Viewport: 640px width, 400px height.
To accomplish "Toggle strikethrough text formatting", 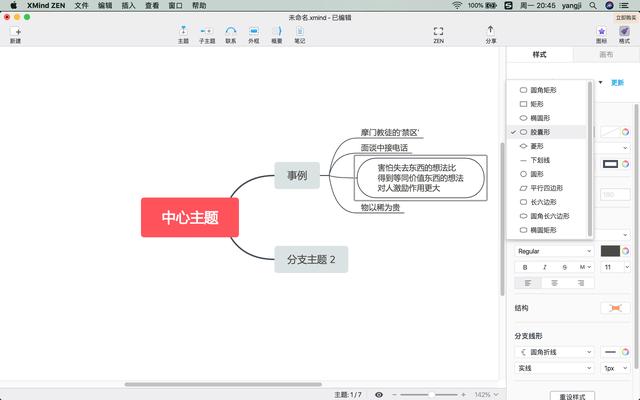I will (x=564, y=267).
